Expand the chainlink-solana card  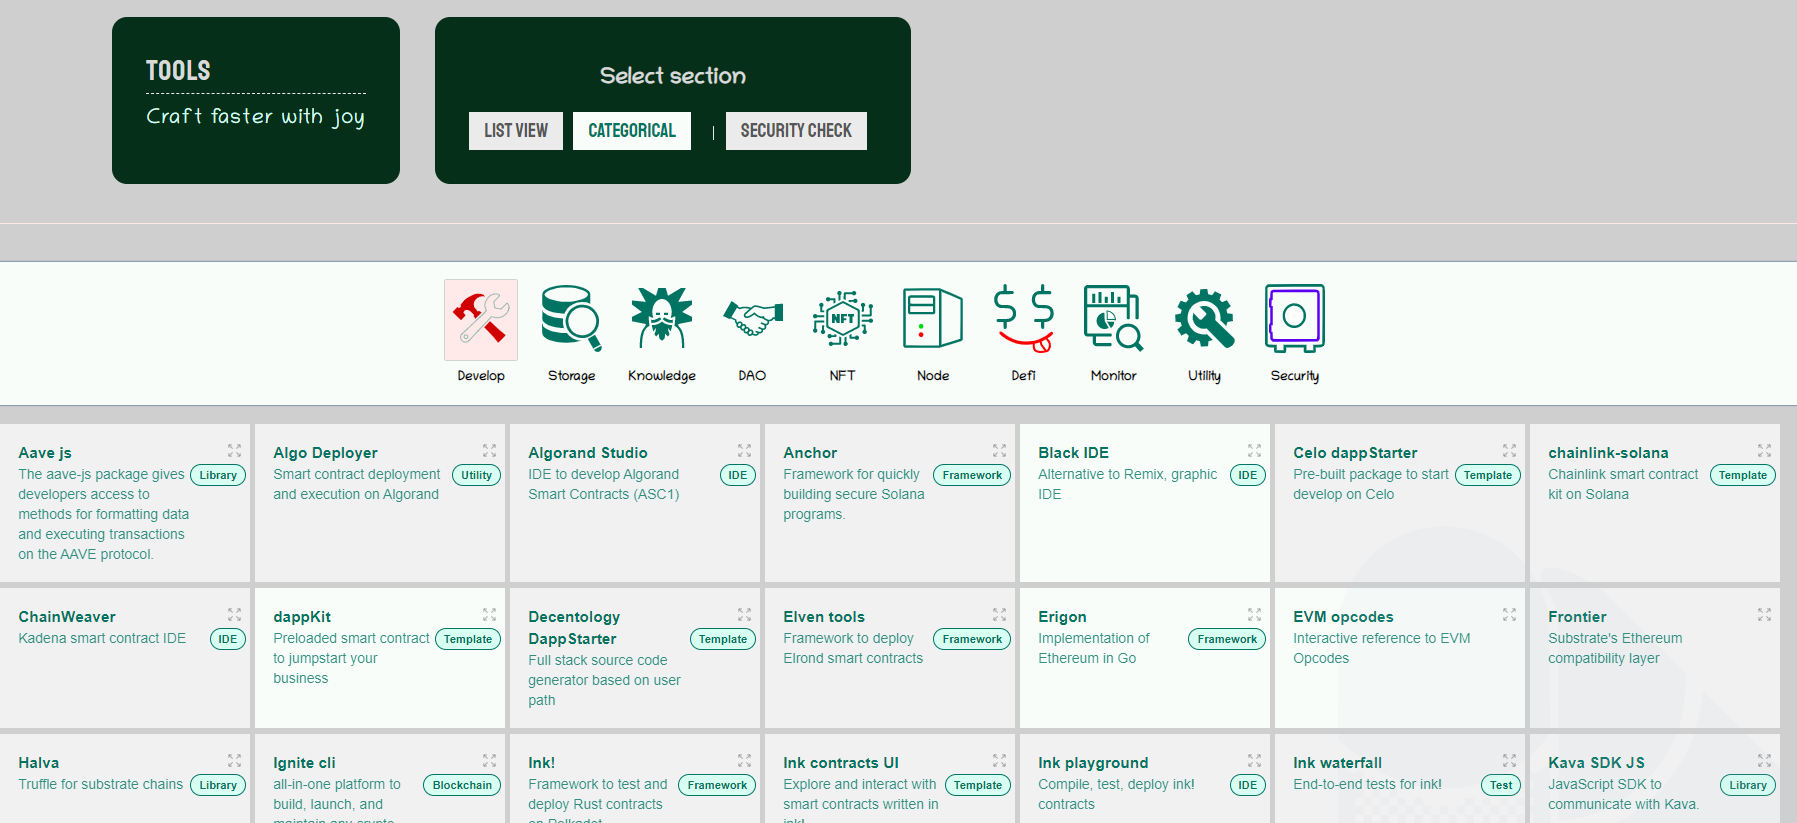(x=1764, y=451)
